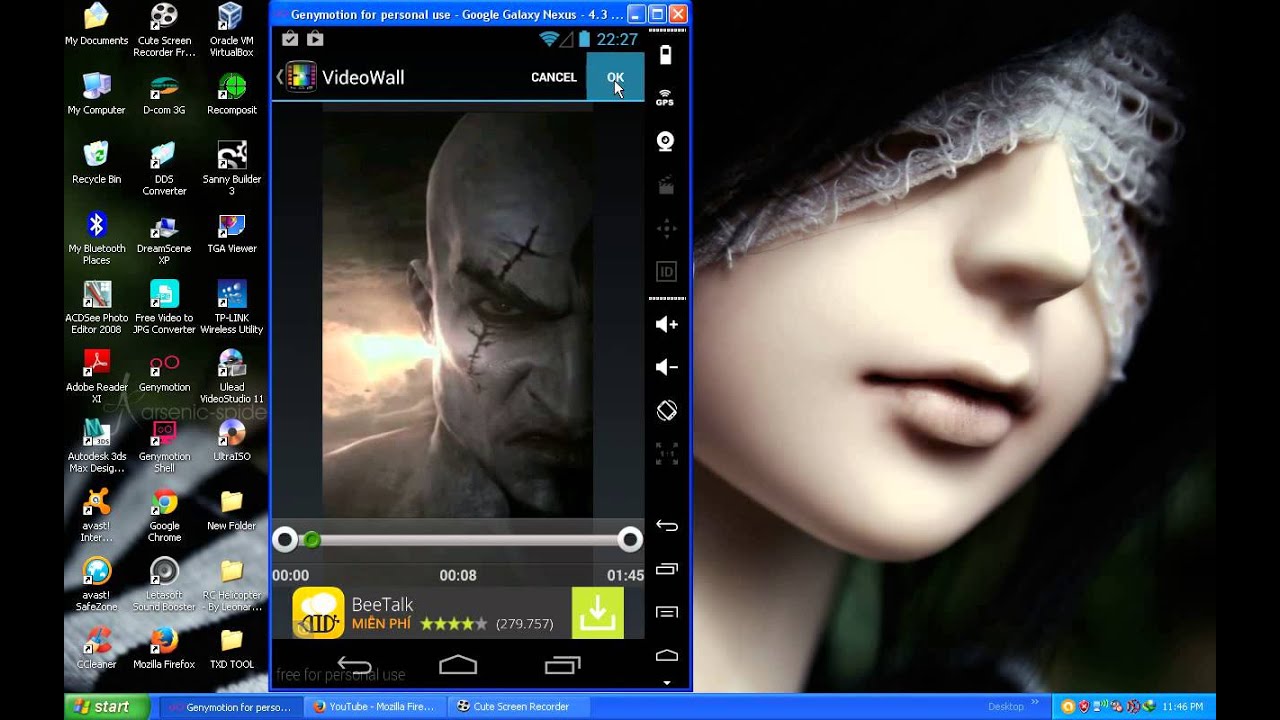Click the right trim handle on video slider

tap(630, 540)
